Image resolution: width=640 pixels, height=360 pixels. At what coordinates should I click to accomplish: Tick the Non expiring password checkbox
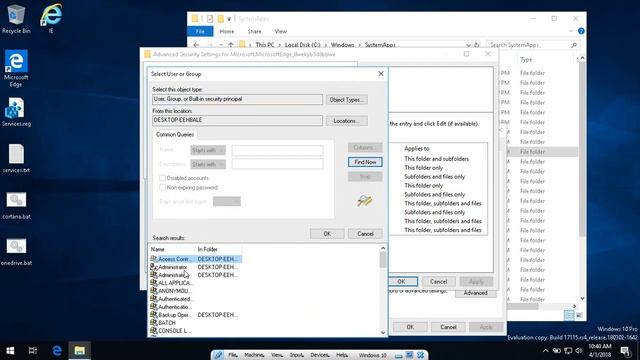pos(162,187)
